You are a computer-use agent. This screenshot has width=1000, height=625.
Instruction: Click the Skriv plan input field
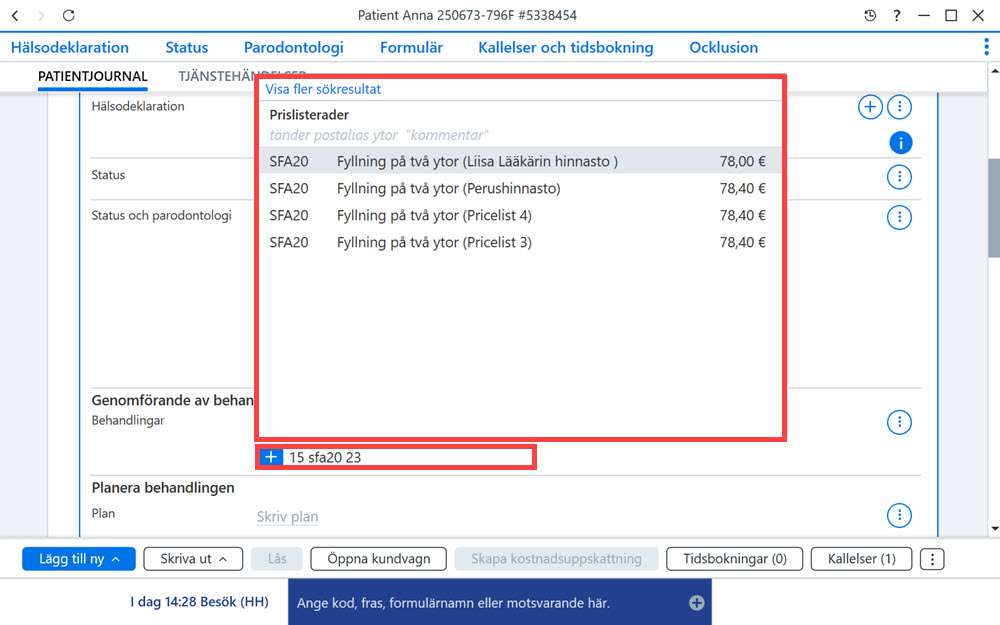point(287,517)
